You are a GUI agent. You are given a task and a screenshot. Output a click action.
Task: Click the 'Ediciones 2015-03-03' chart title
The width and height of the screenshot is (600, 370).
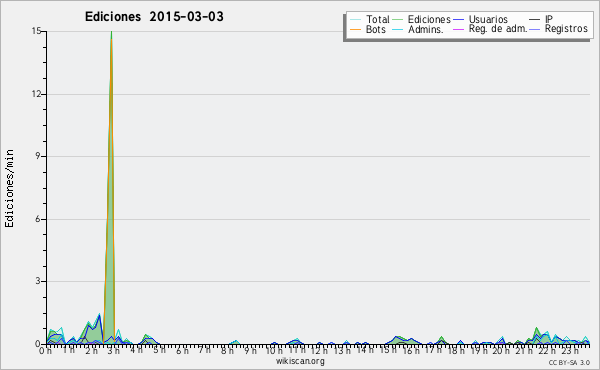pyautogui.click(x=154, y=17)
